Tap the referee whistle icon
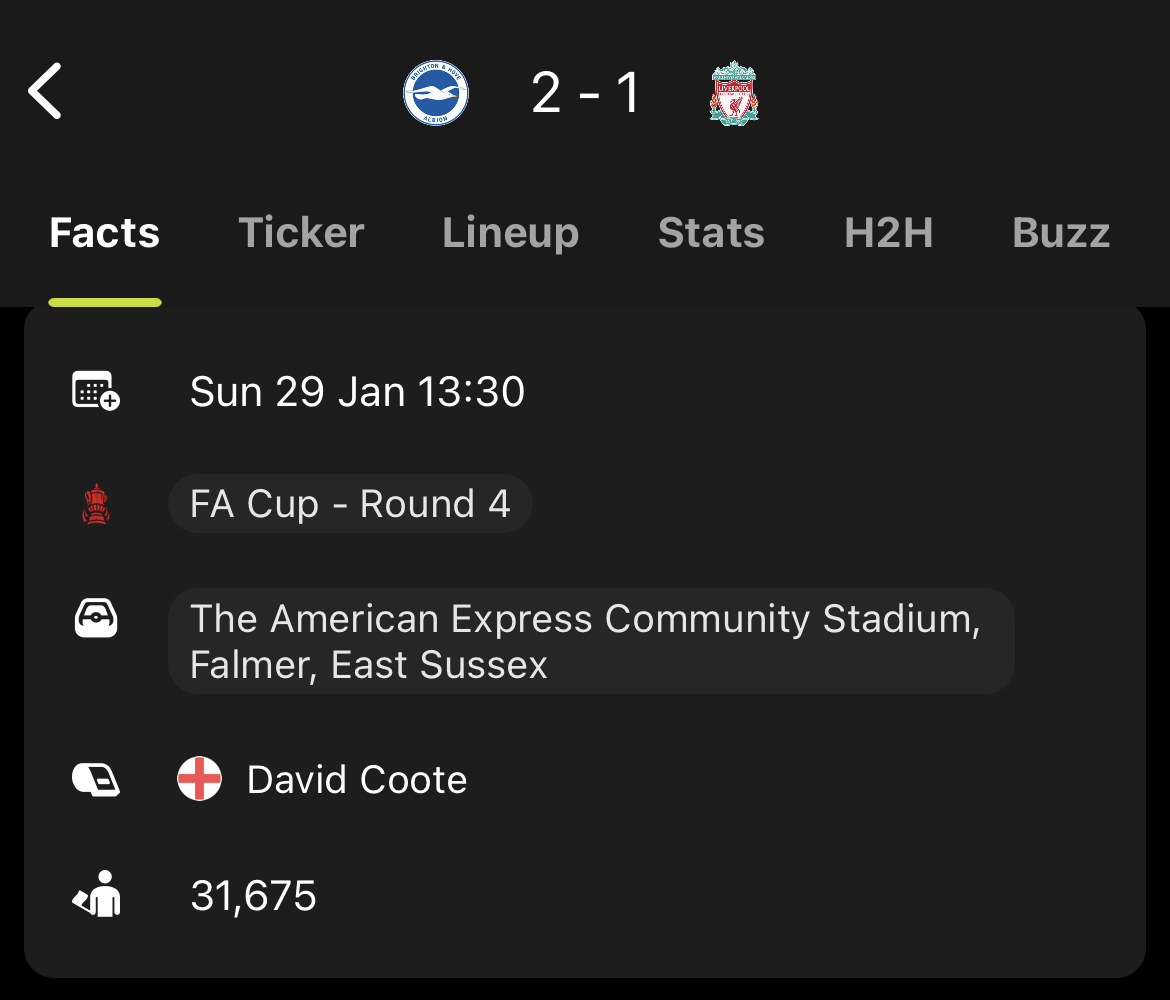 coord(96,780)
